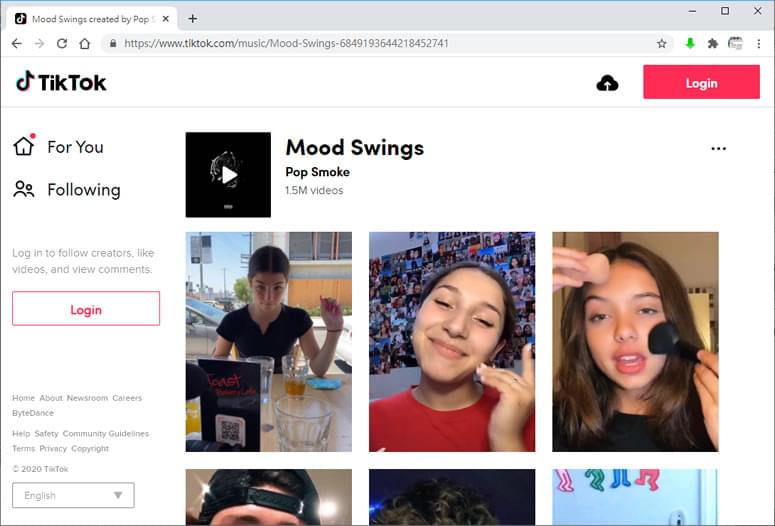Image resolution: width=775 pixels, height=526 pixels.
Task: Click the upload video cloud icon
Action: 607,83
